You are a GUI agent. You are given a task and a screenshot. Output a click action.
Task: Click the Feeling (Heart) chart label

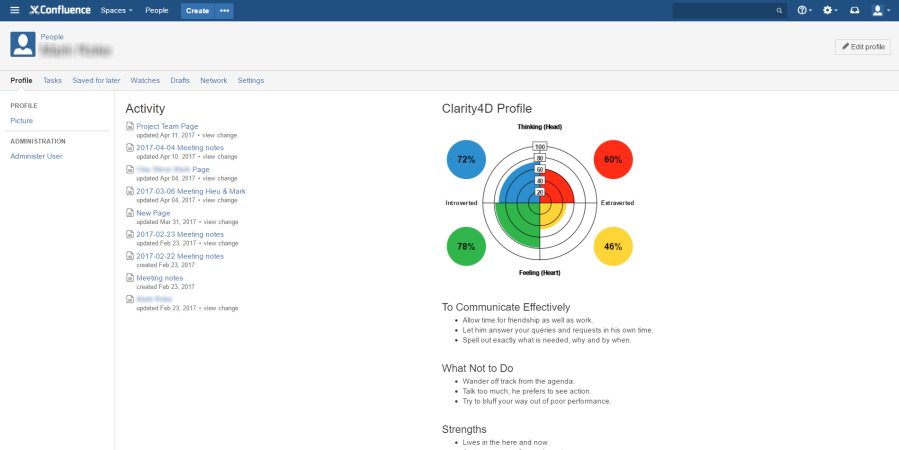point(540,273)
